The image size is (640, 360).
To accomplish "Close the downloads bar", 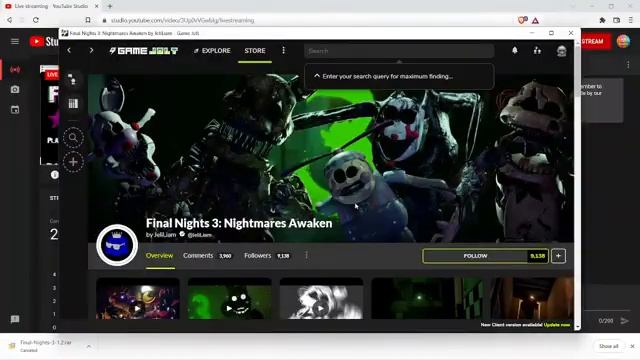I will pyautogui.click(x=632, y=346).
